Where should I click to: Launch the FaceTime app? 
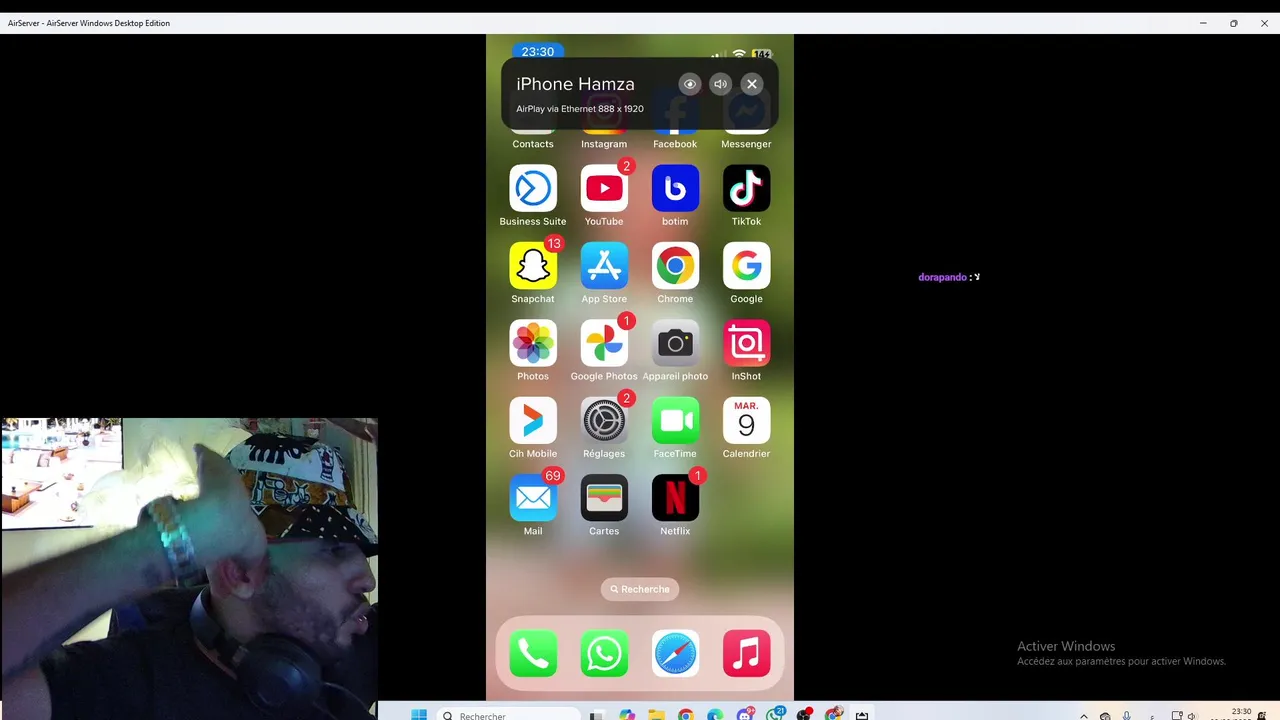675,421
